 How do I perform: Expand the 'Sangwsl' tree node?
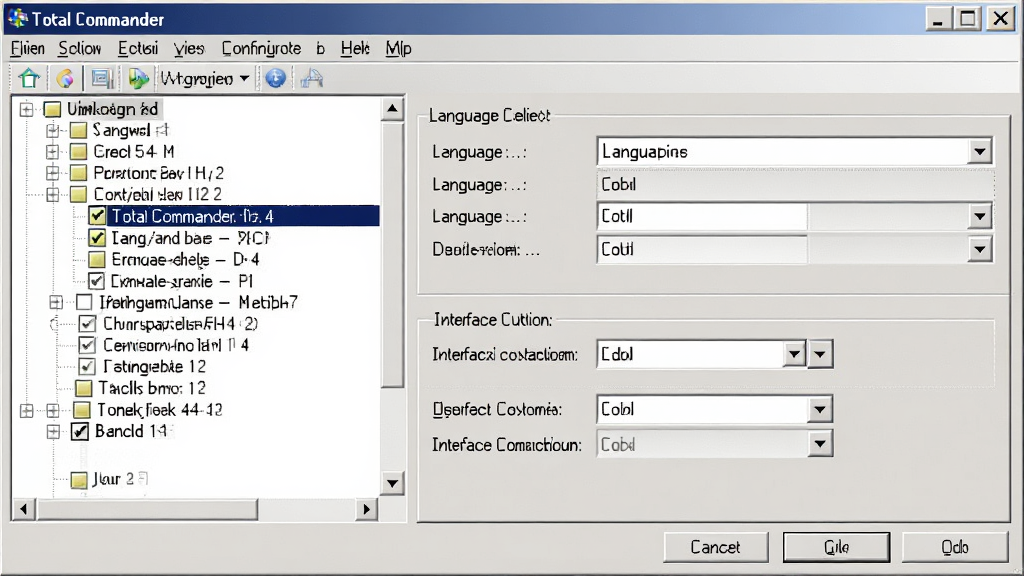point(54,131)
